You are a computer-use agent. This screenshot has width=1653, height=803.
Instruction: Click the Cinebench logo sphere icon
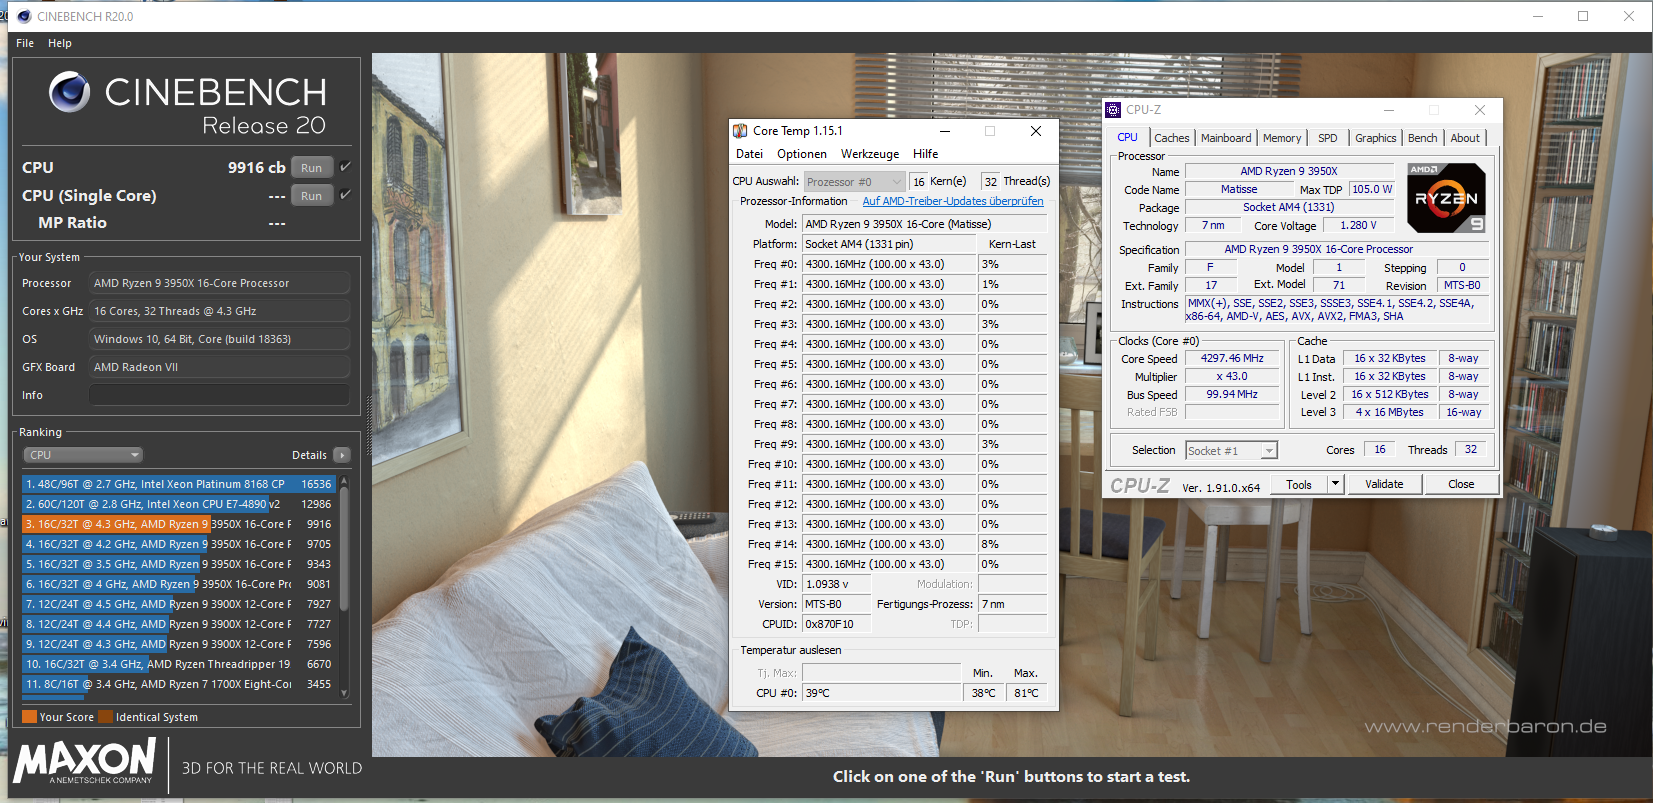(x=69, y=92)
